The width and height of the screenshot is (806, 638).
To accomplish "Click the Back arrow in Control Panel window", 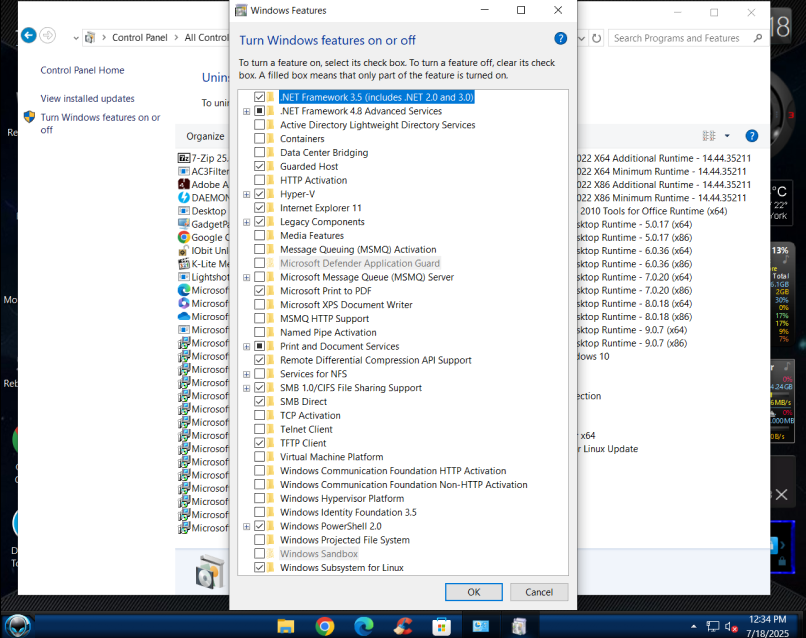I will coord(29,35).
